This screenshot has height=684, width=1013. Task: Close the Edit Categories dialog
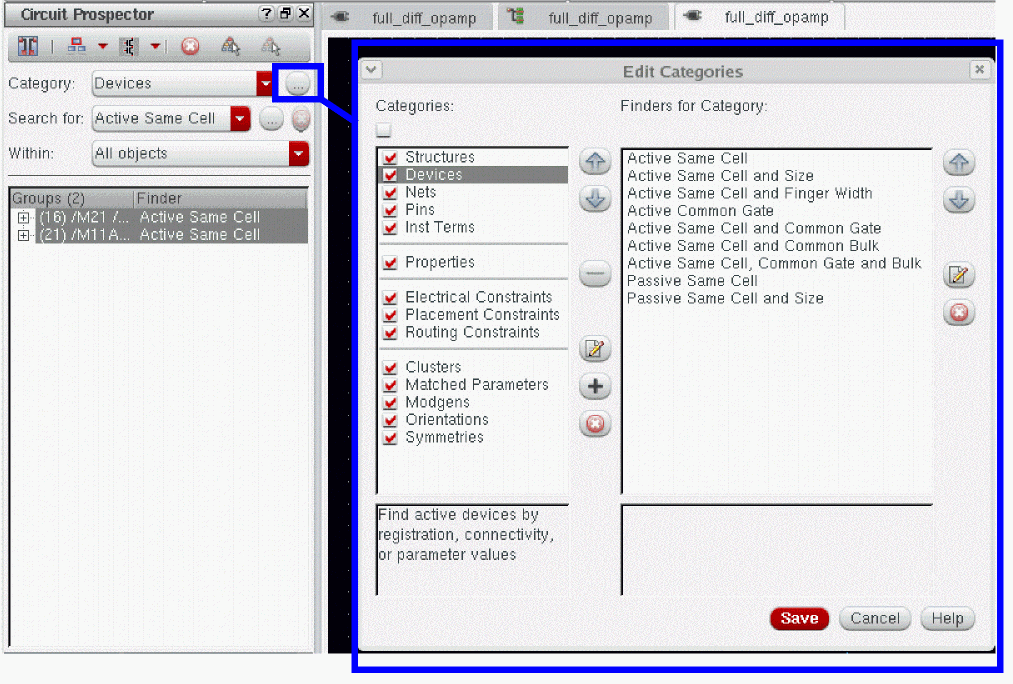point(979,70)
